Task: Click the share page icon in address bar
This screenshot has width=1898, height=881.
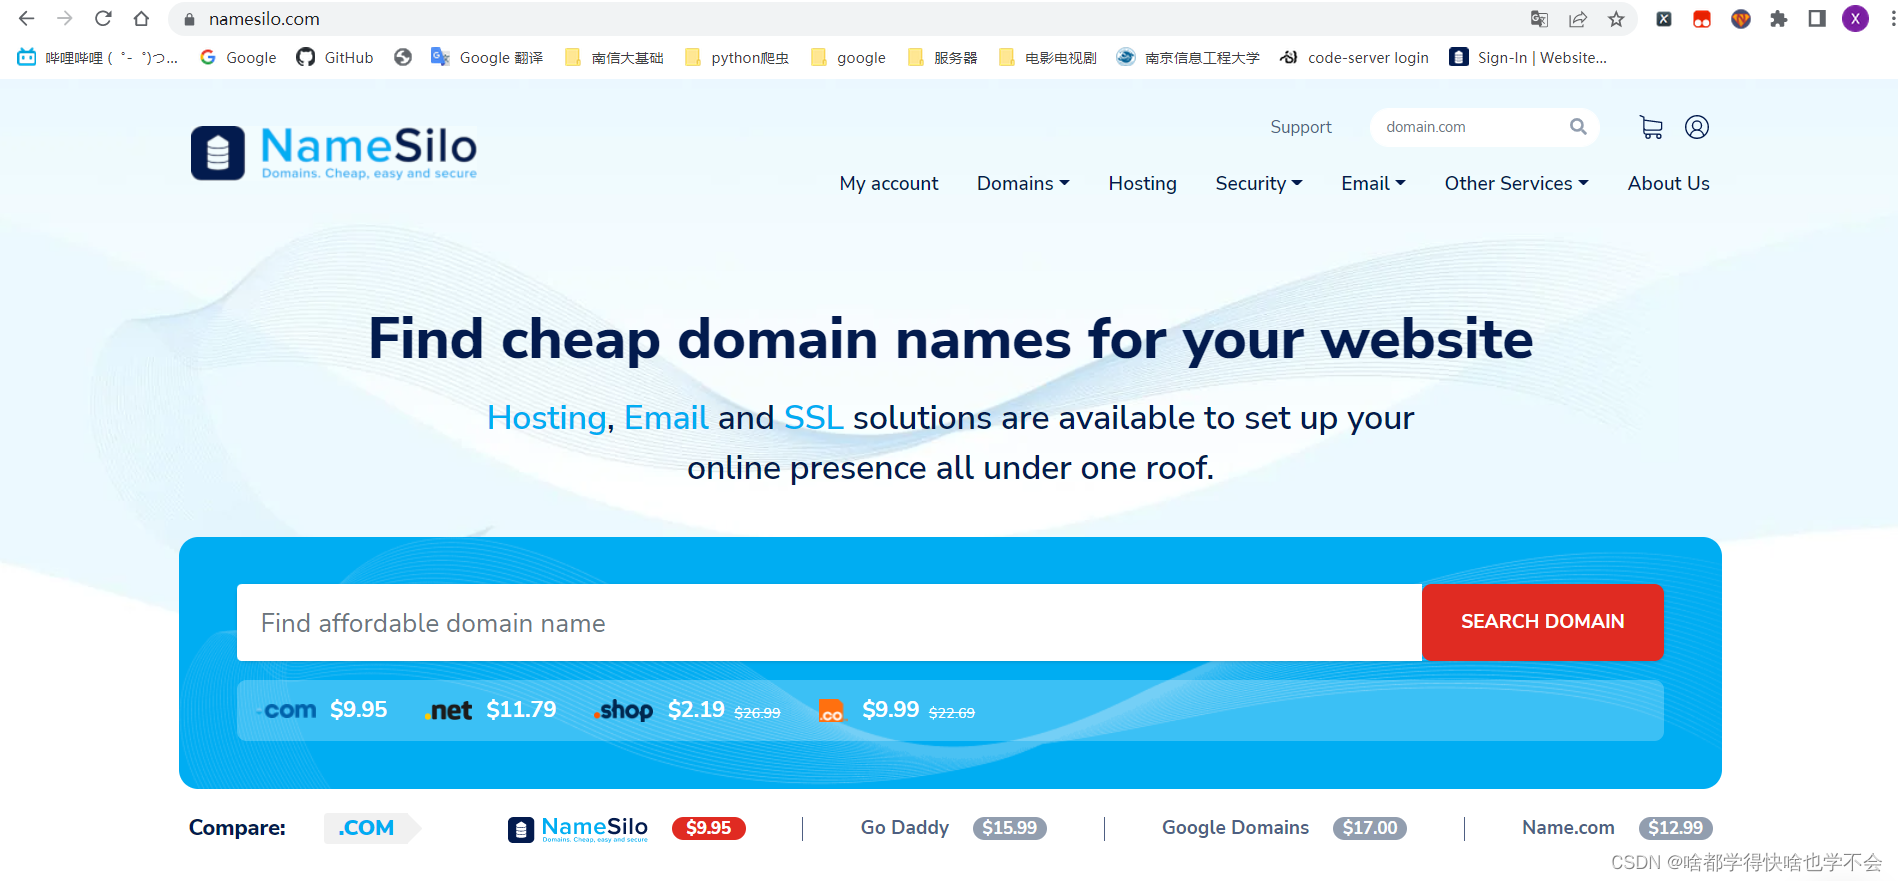Action: tap(1578, 19)
